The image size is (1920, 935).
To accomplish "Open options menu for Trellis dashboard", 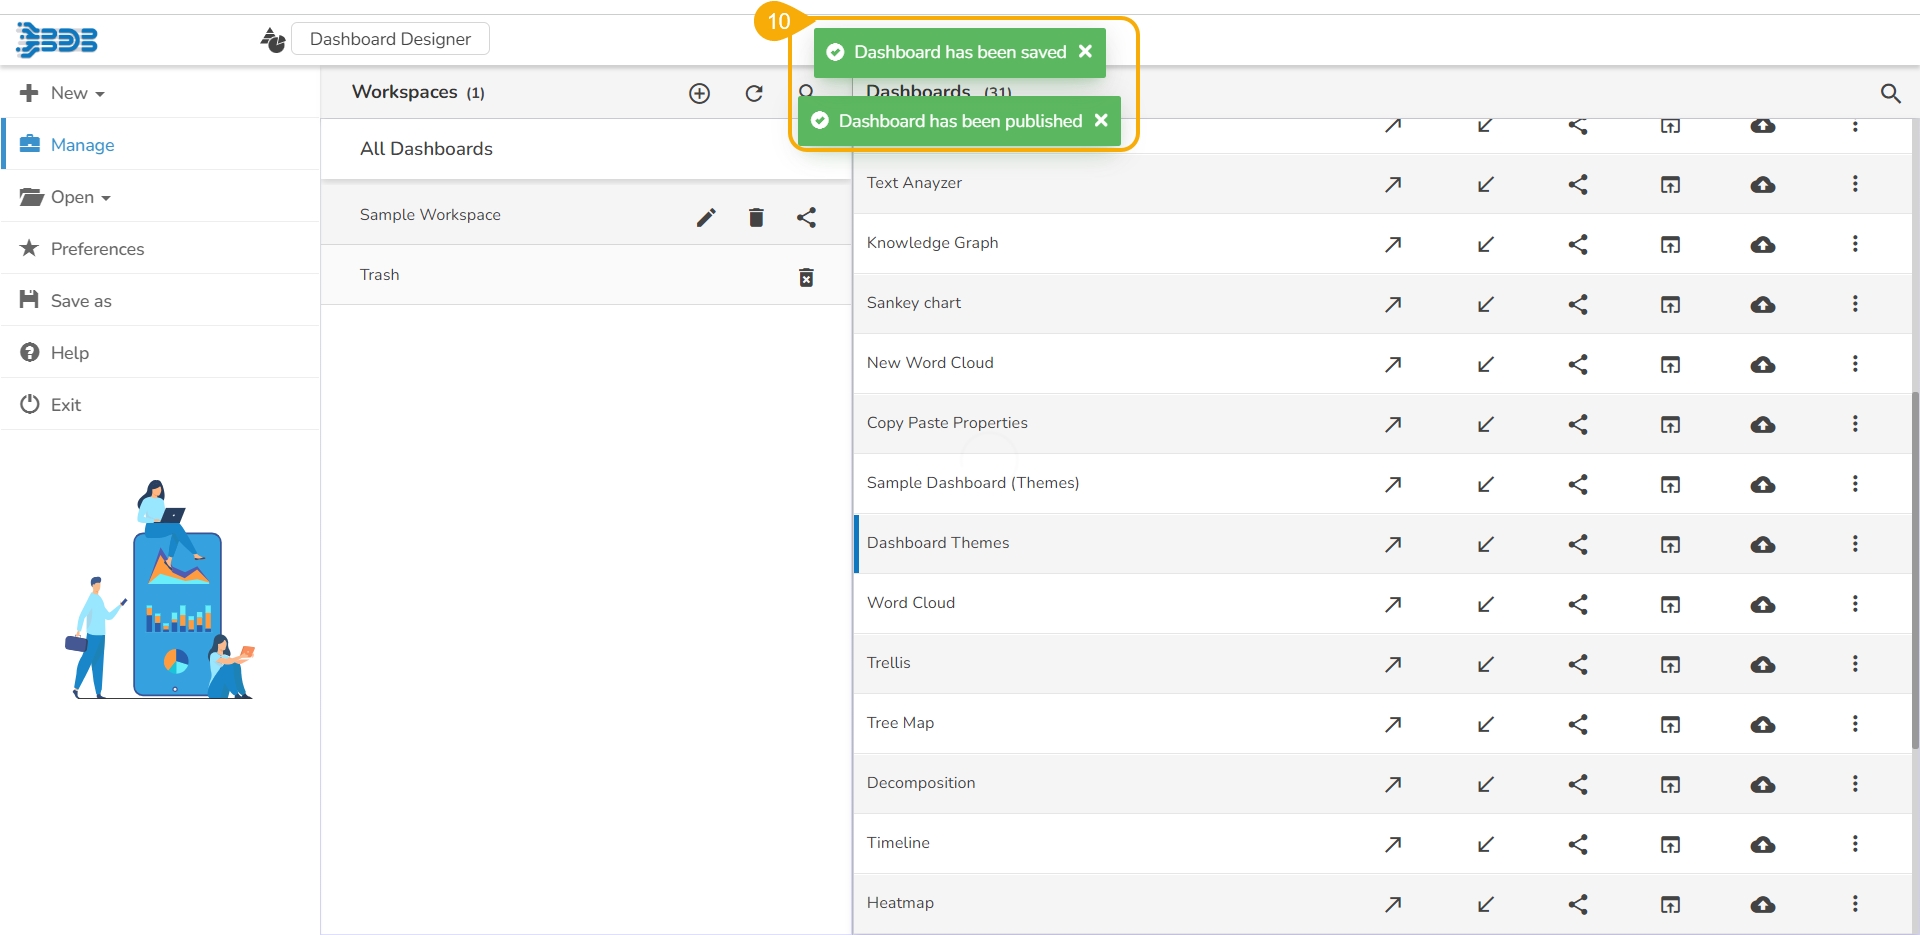I will 1855,664.
